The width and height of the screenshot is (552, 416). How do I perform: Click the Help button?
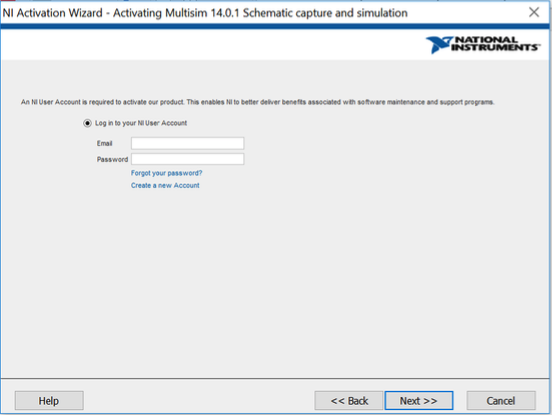point(49,401)
